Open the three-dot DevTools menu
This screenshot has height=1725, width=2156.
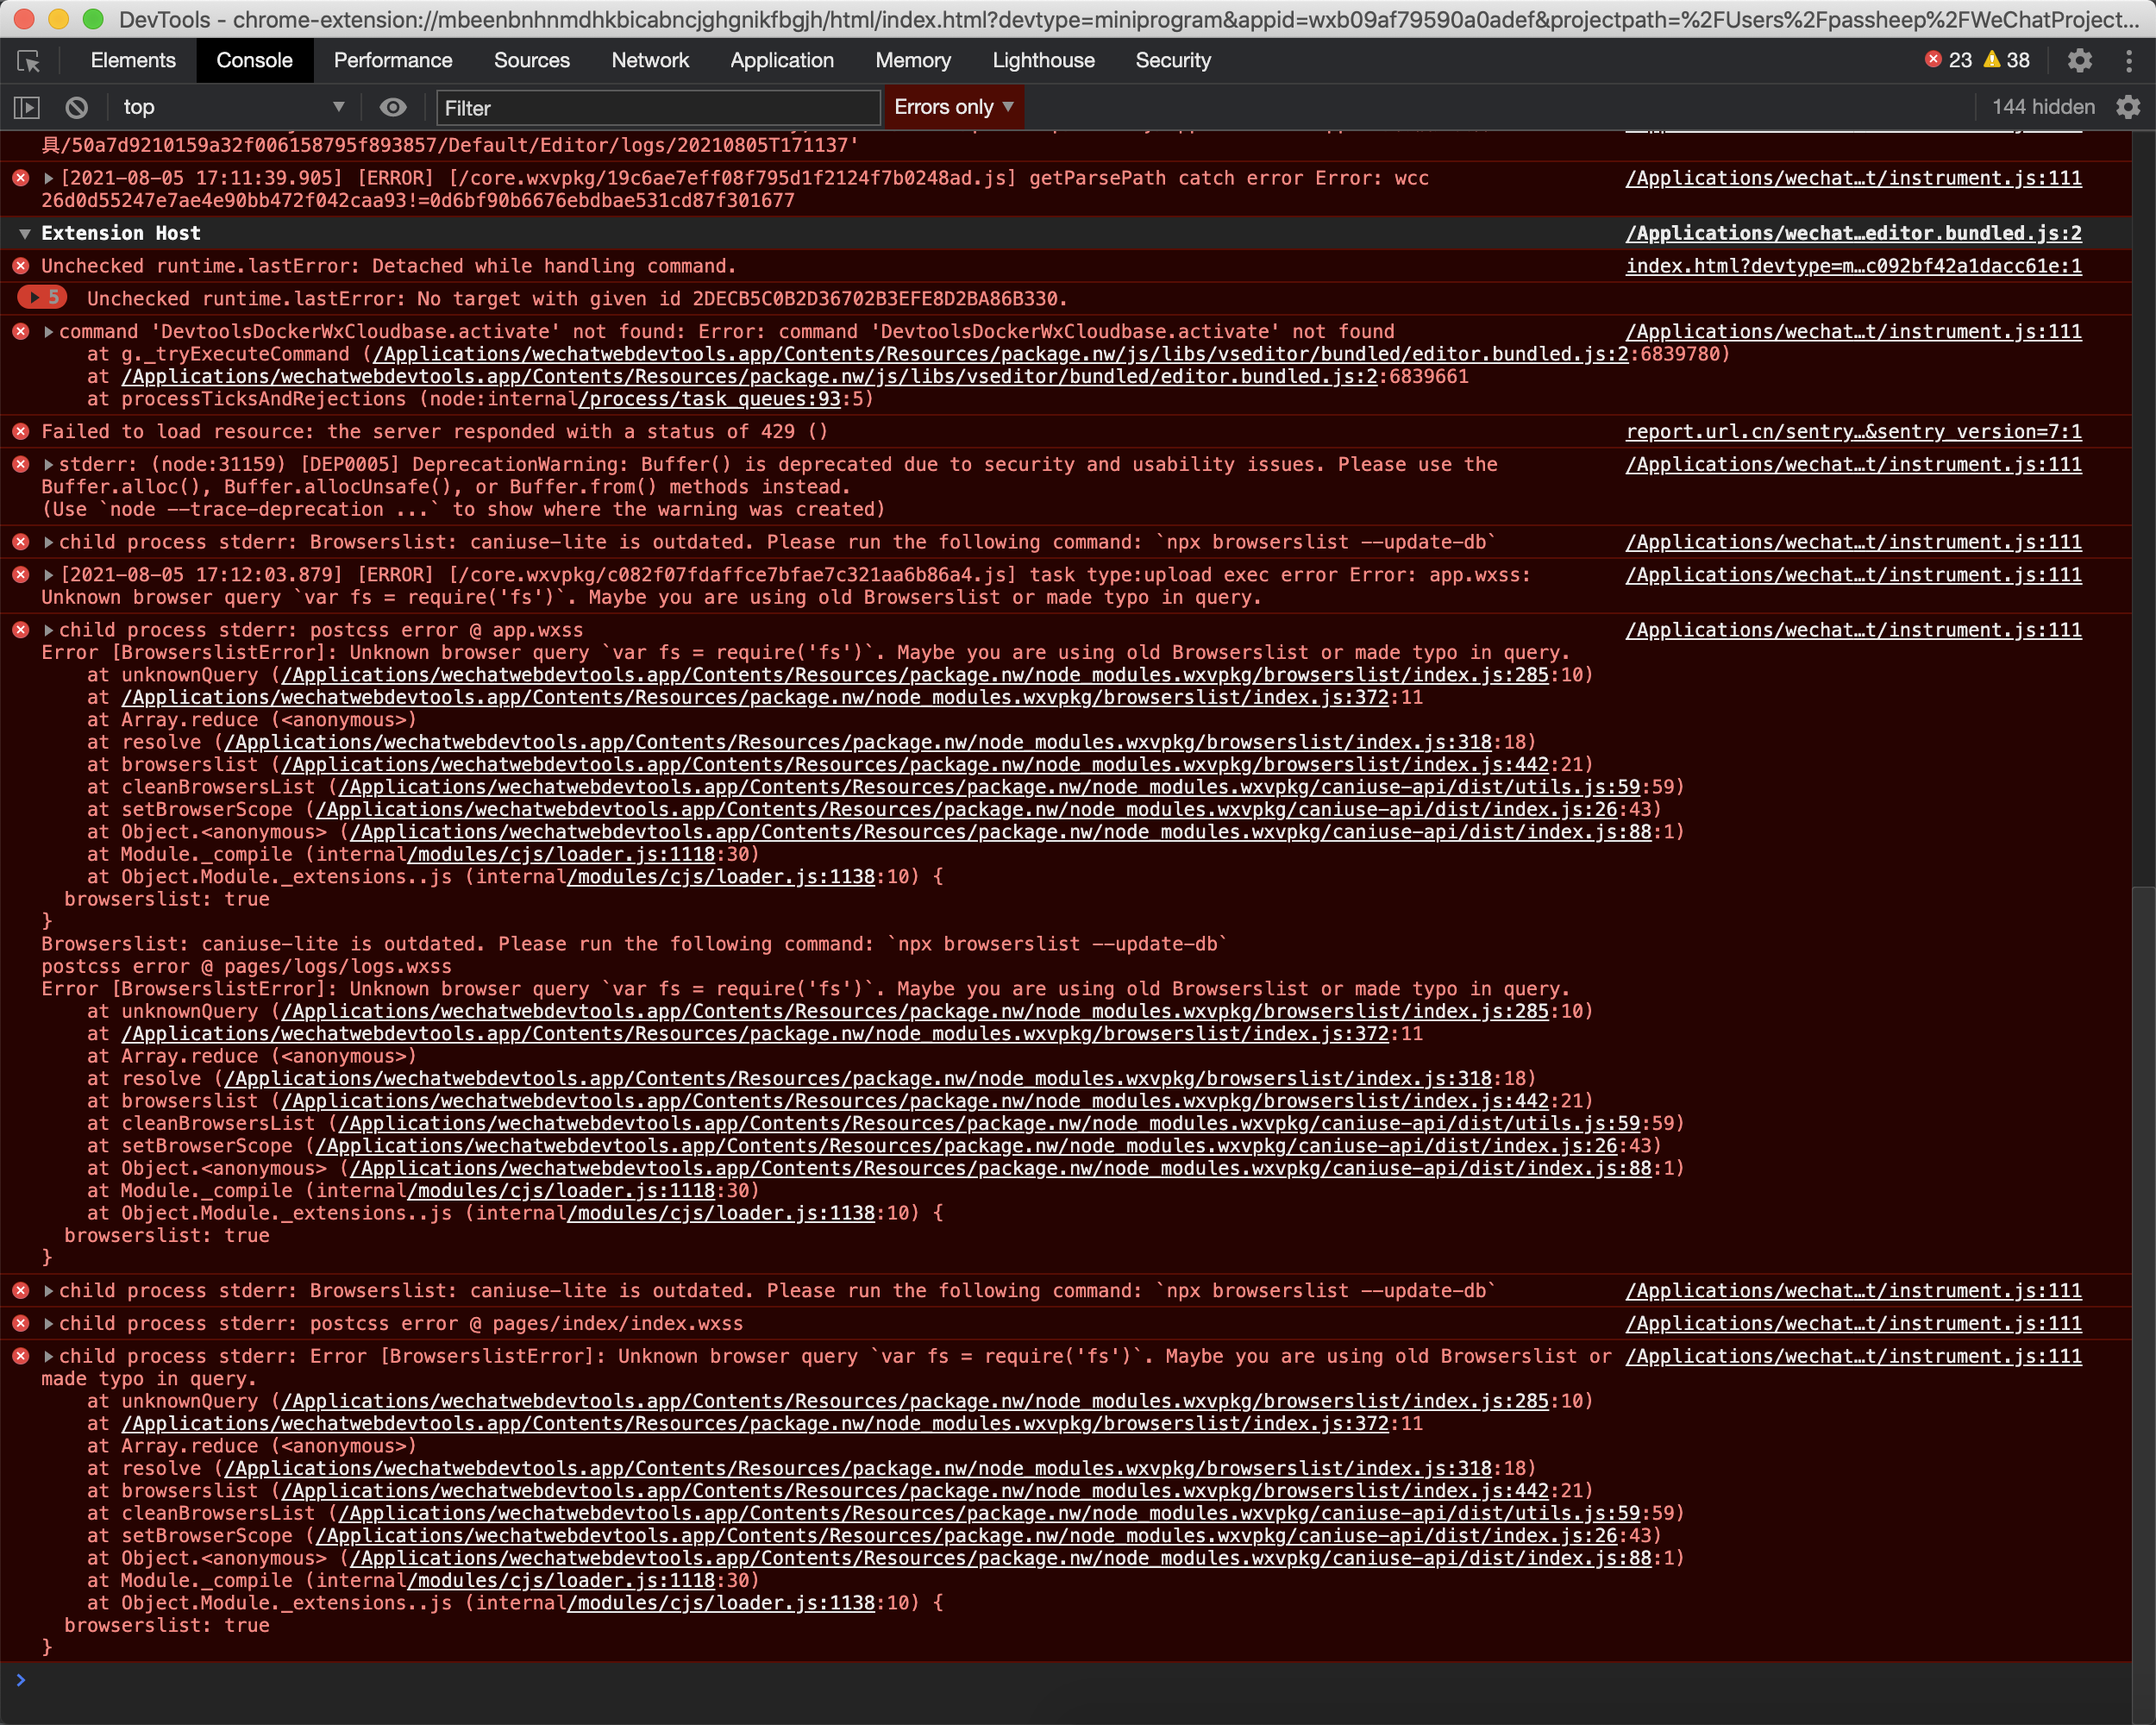coord(2128,61)
